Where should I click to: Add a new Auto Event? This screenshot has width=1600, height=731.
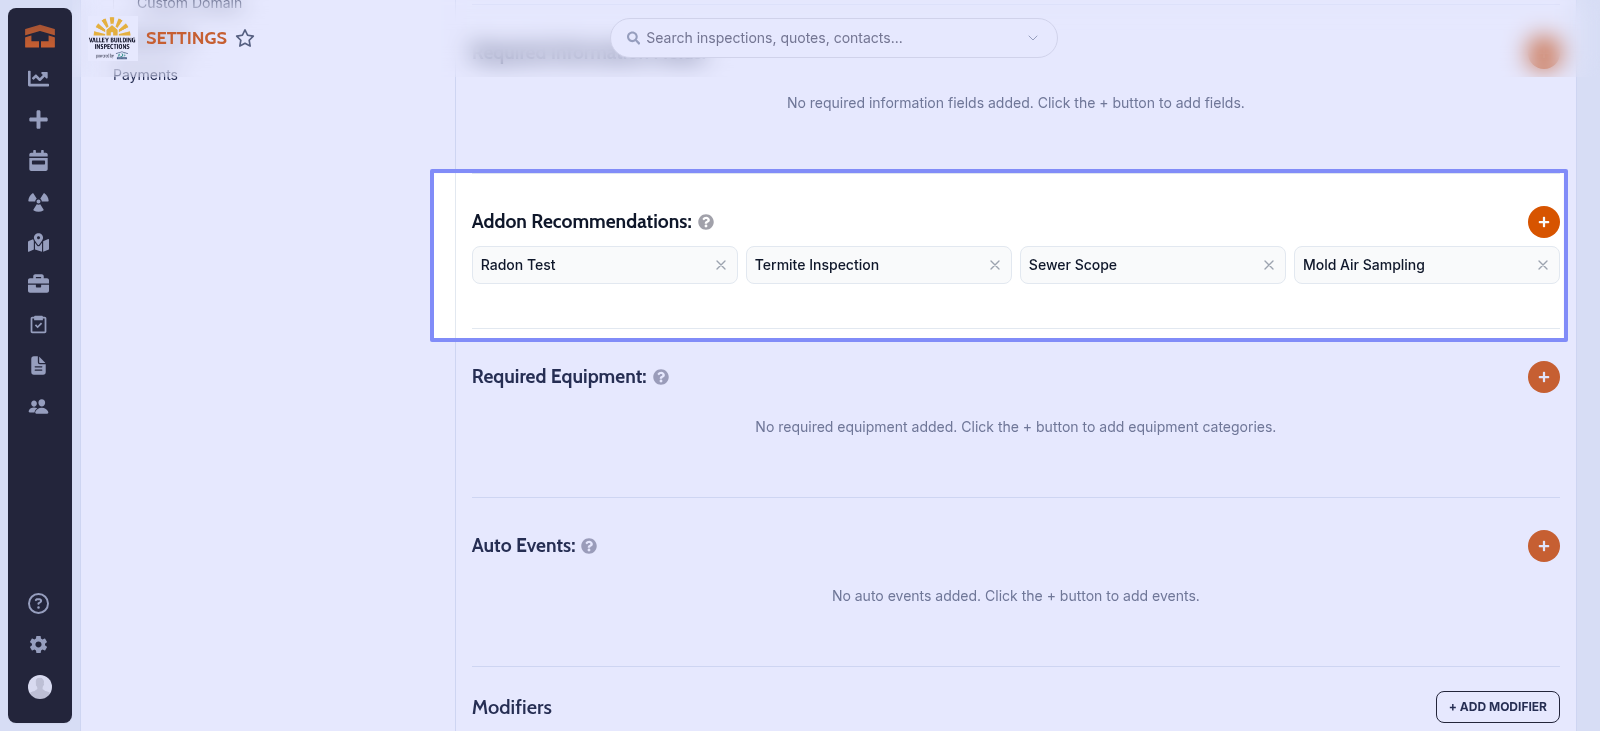click(x=1543, y=546)
